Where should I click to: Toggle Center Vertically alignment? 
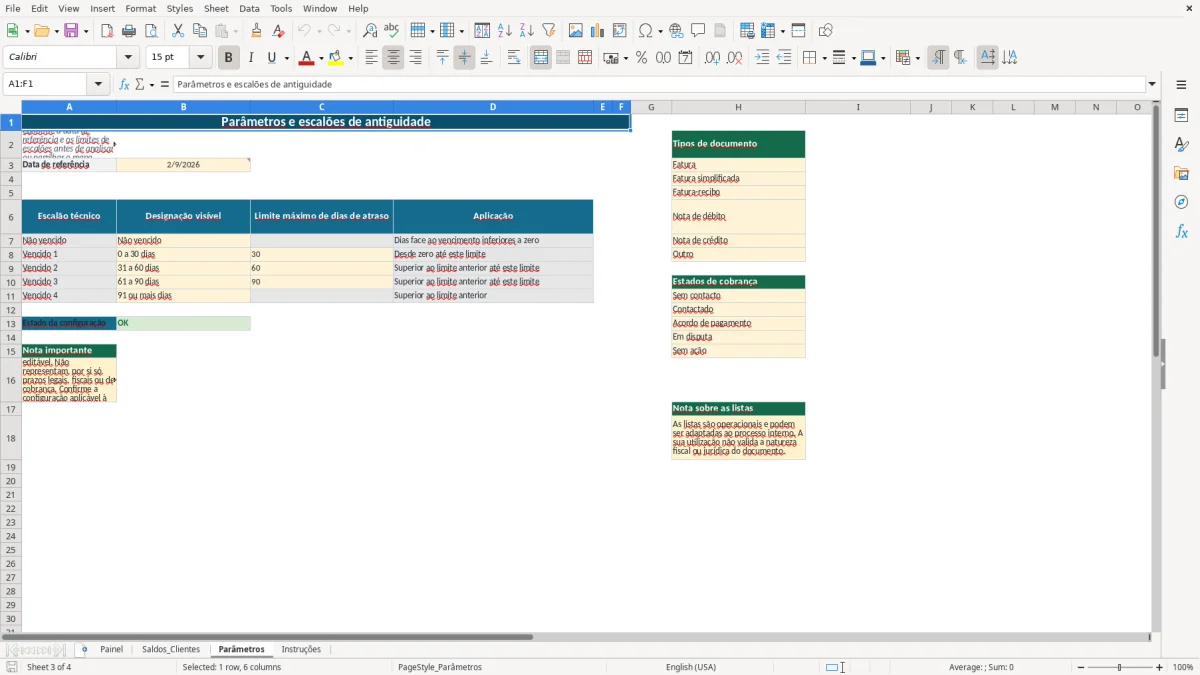pyautogui.click(x=464, y=58)
